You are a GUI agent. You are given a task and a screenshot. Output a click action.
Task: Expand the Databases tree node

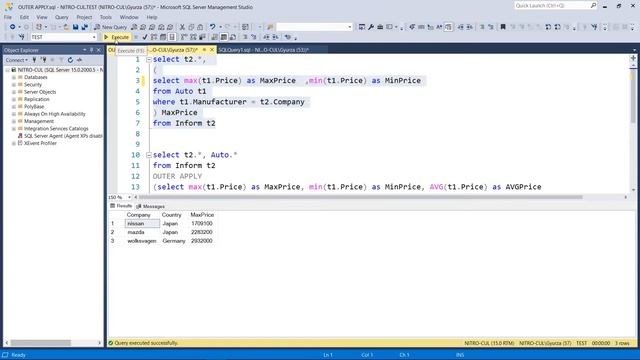point(14,77)
